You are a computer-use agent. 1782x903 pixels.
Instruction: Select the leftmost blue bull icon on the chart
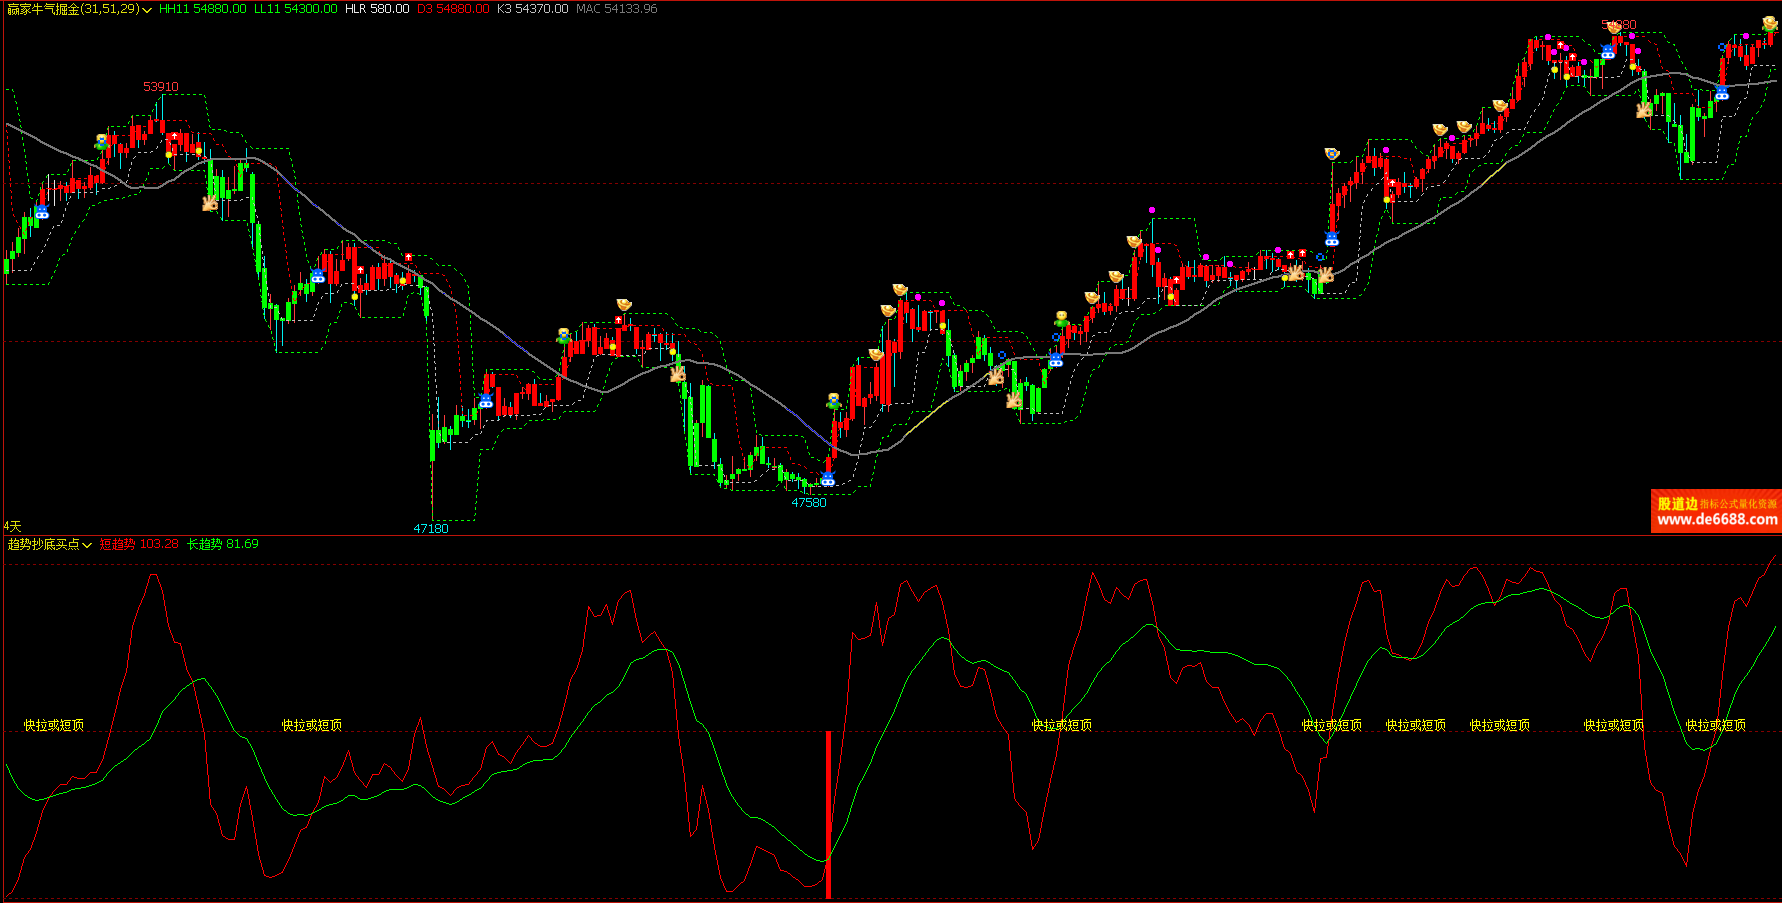click(41, 212)
